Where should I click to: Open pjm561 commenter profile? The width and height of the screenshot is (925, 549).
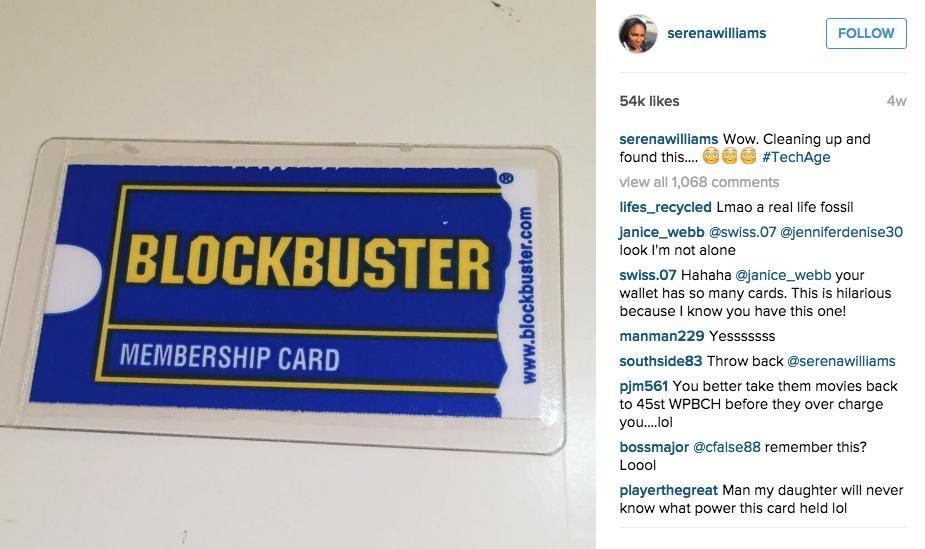point(644,386)
